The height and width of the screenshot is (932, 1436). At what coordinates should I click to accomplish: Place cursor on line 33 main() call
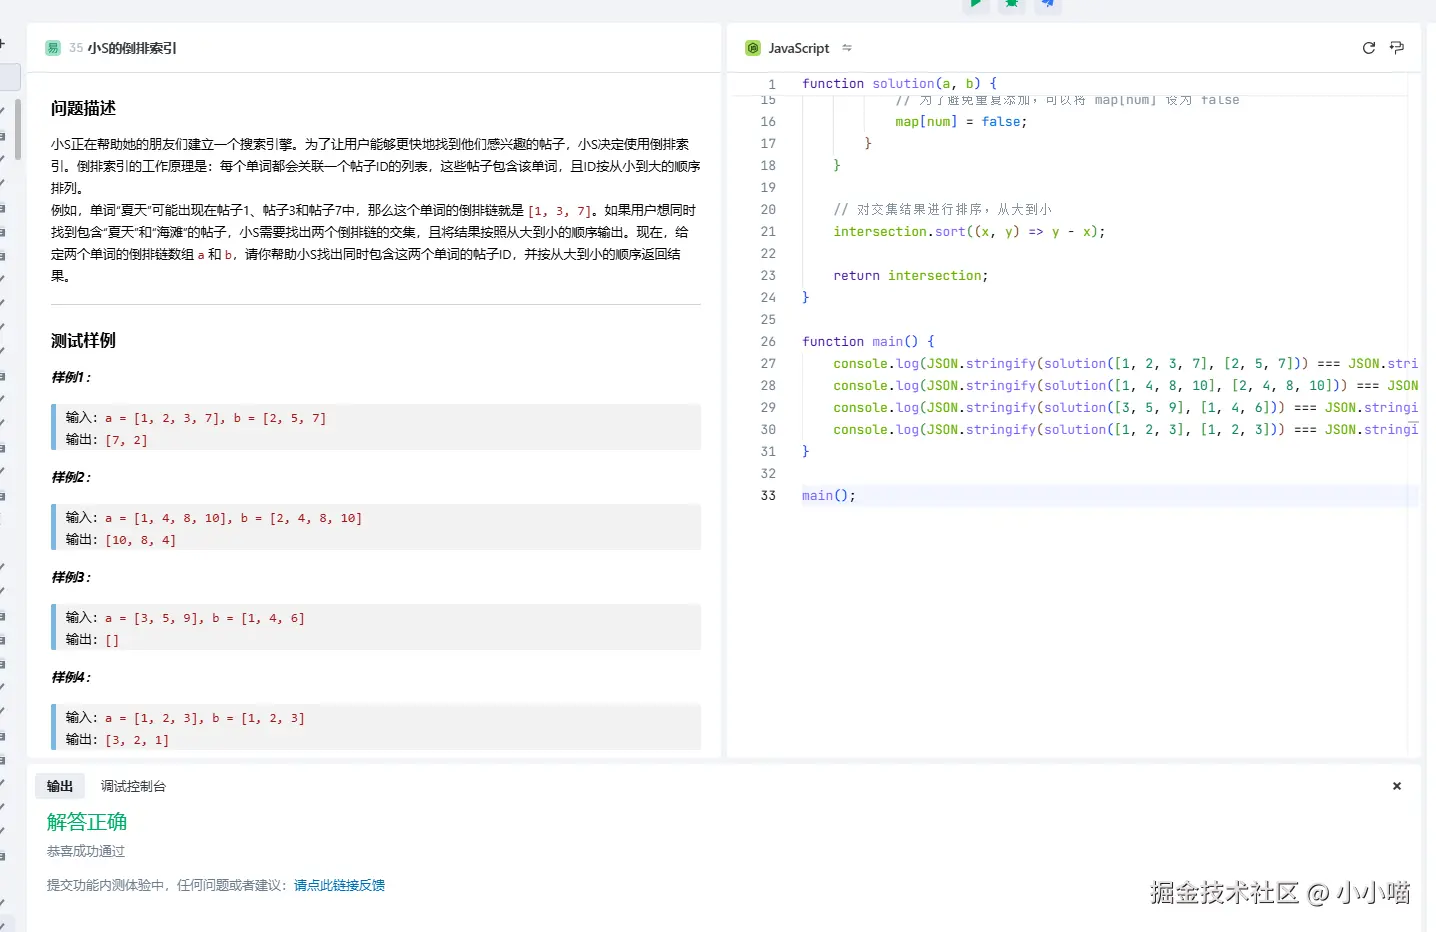click(829, 496)
